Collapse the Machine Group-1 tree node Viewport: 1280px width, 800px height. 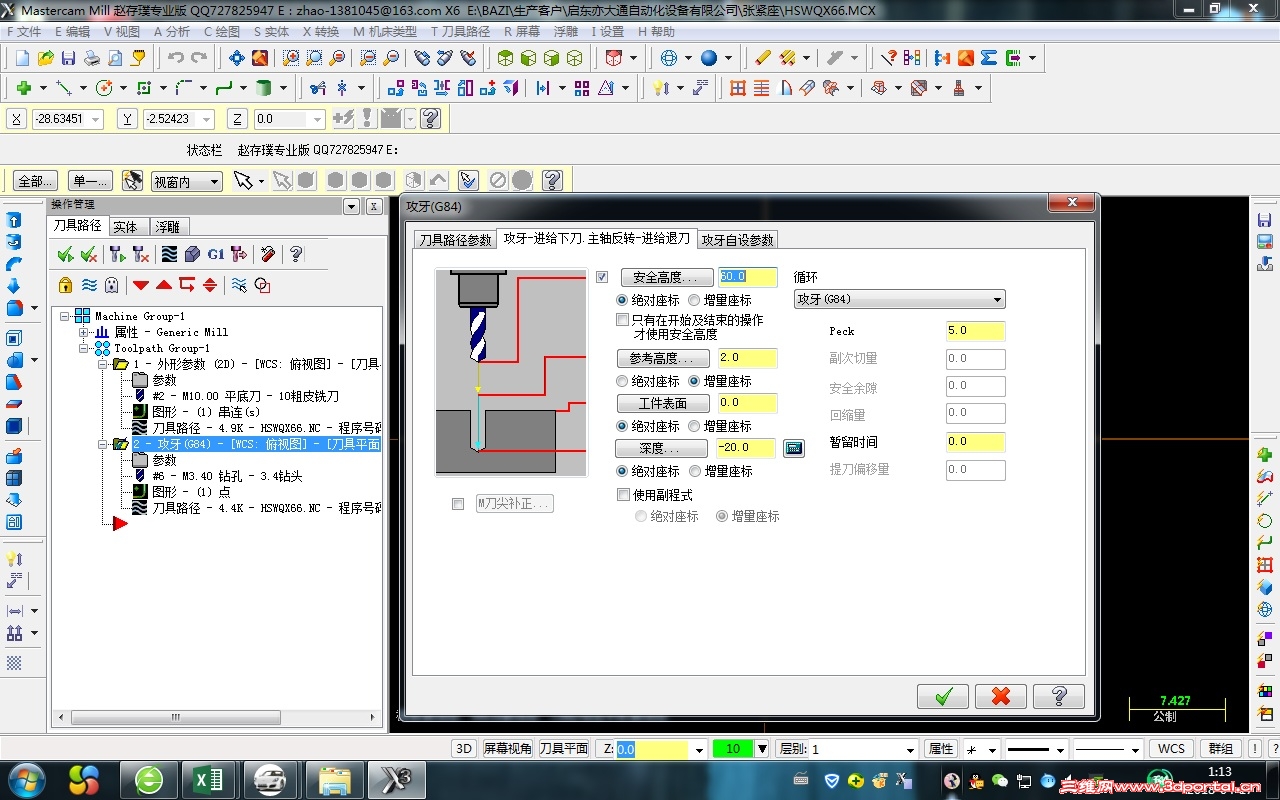tap(65, 316)
